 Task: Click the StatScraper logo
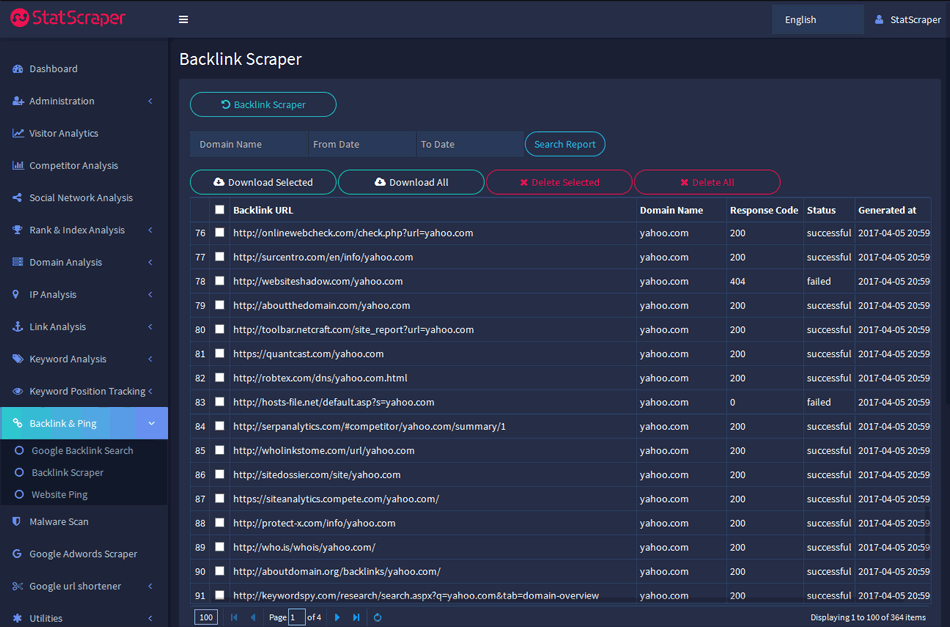(x=68, y=18)
